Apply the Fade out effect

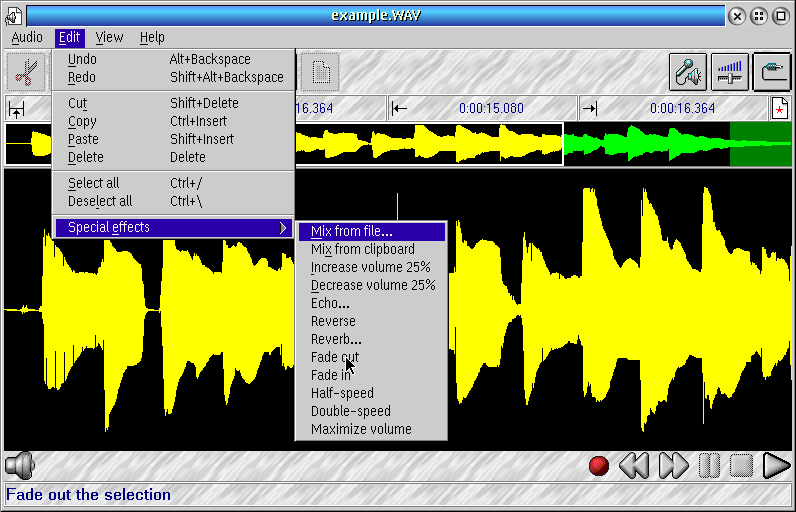coord(372,358)
